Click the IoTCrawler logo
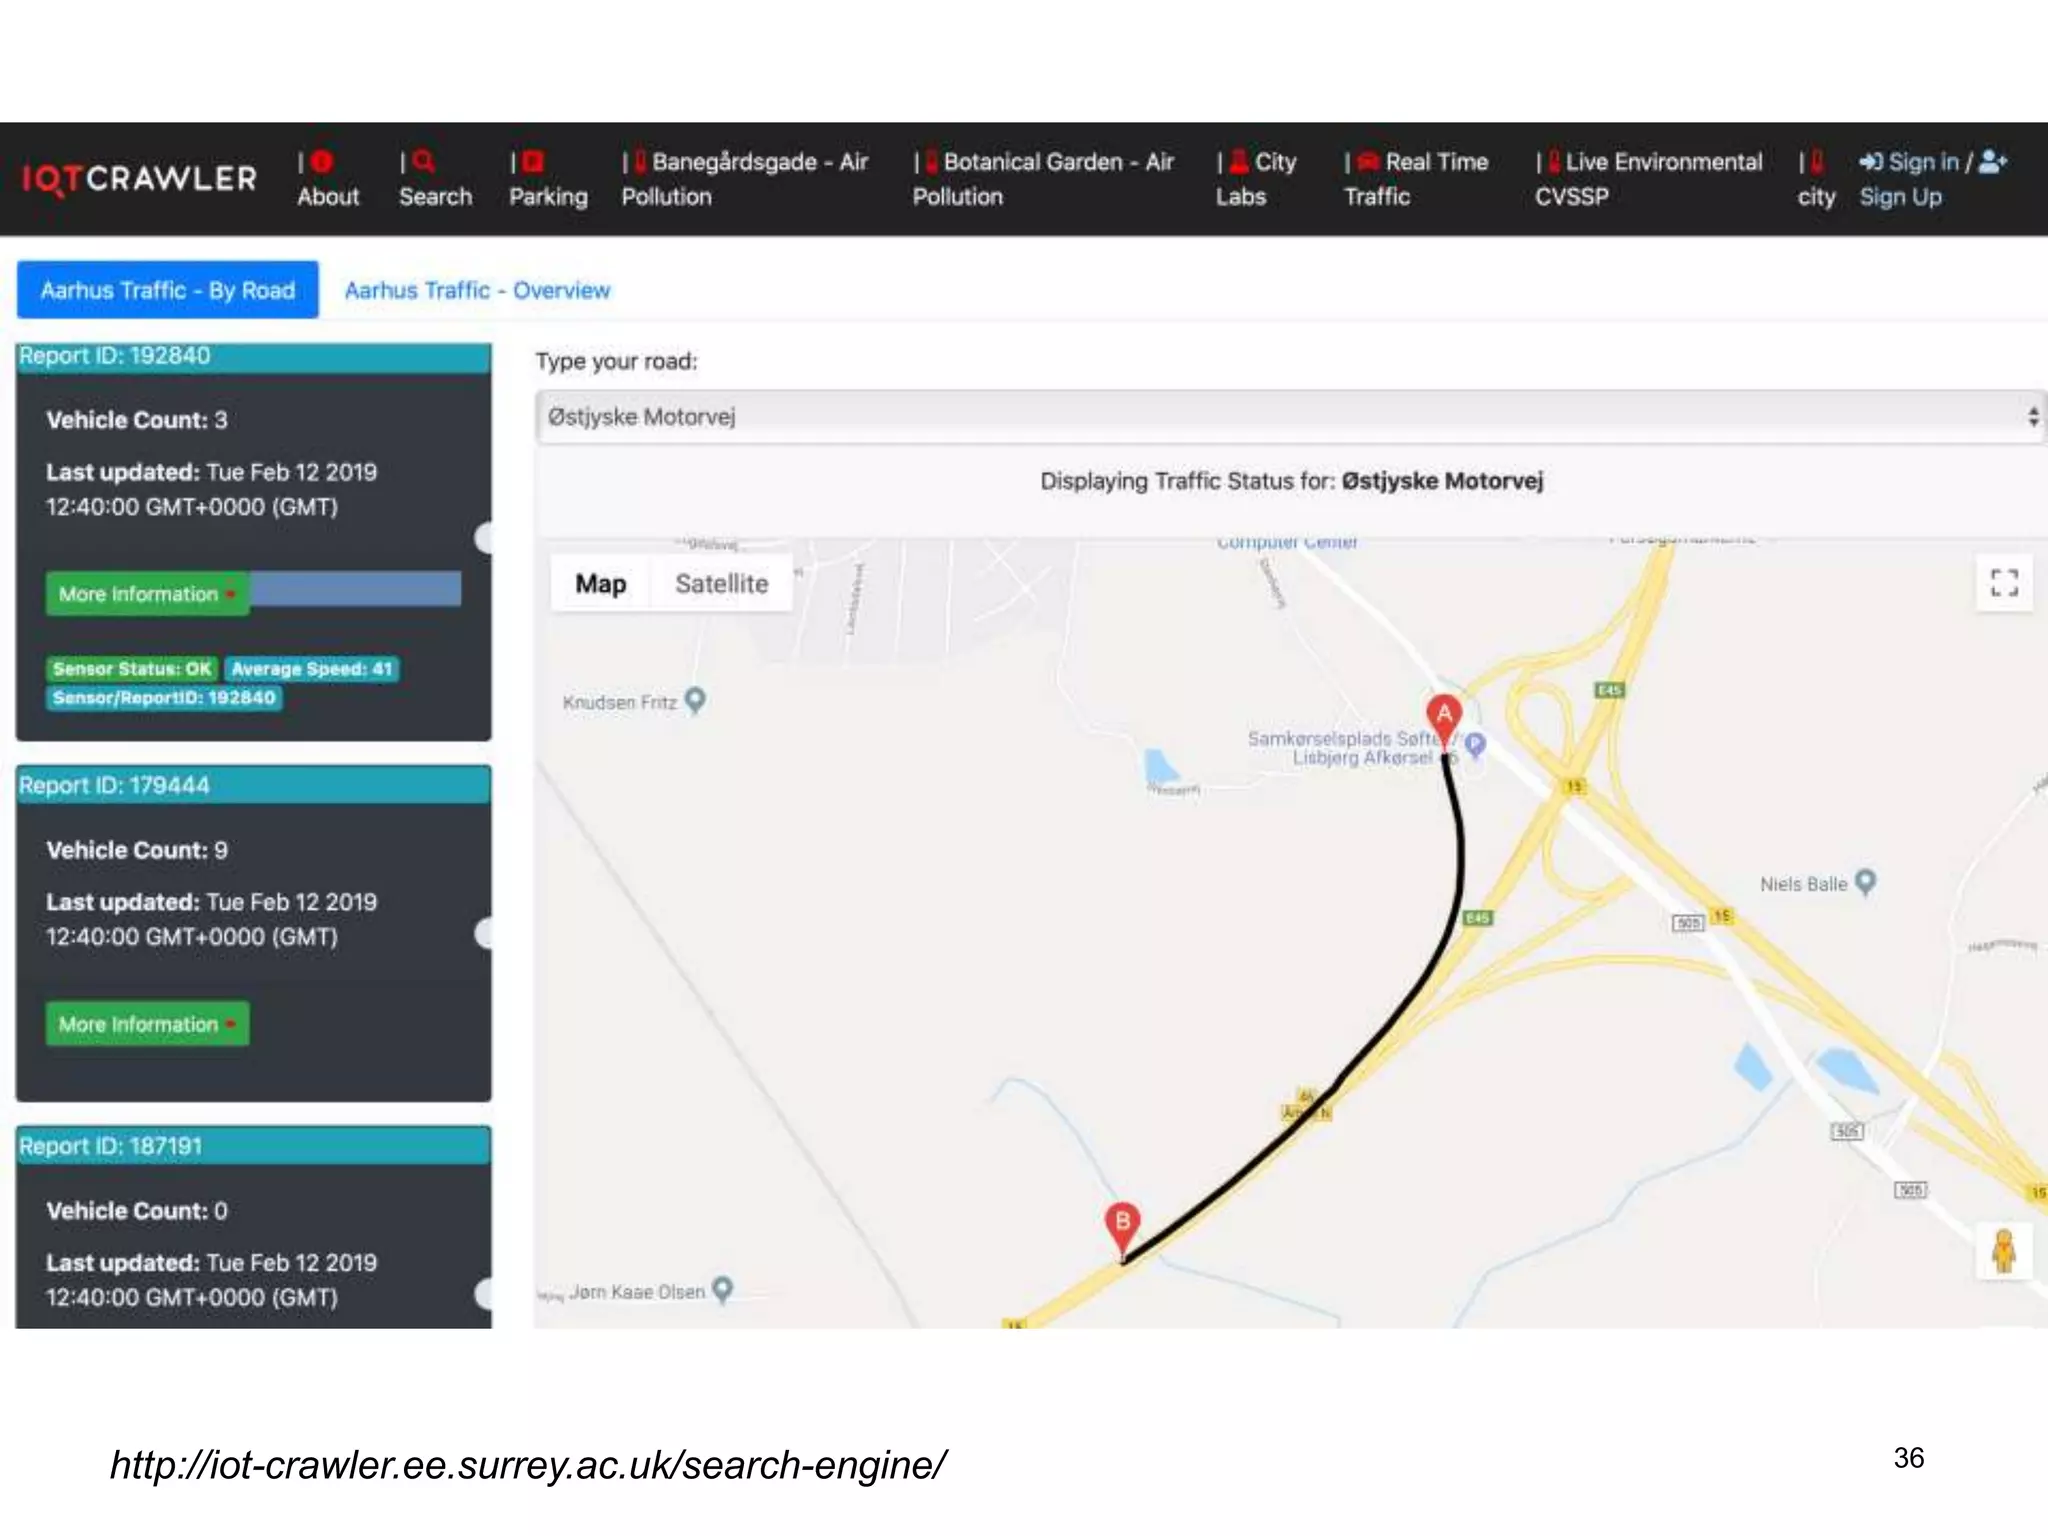The image size is (2048, 1536). click(140, 179)
